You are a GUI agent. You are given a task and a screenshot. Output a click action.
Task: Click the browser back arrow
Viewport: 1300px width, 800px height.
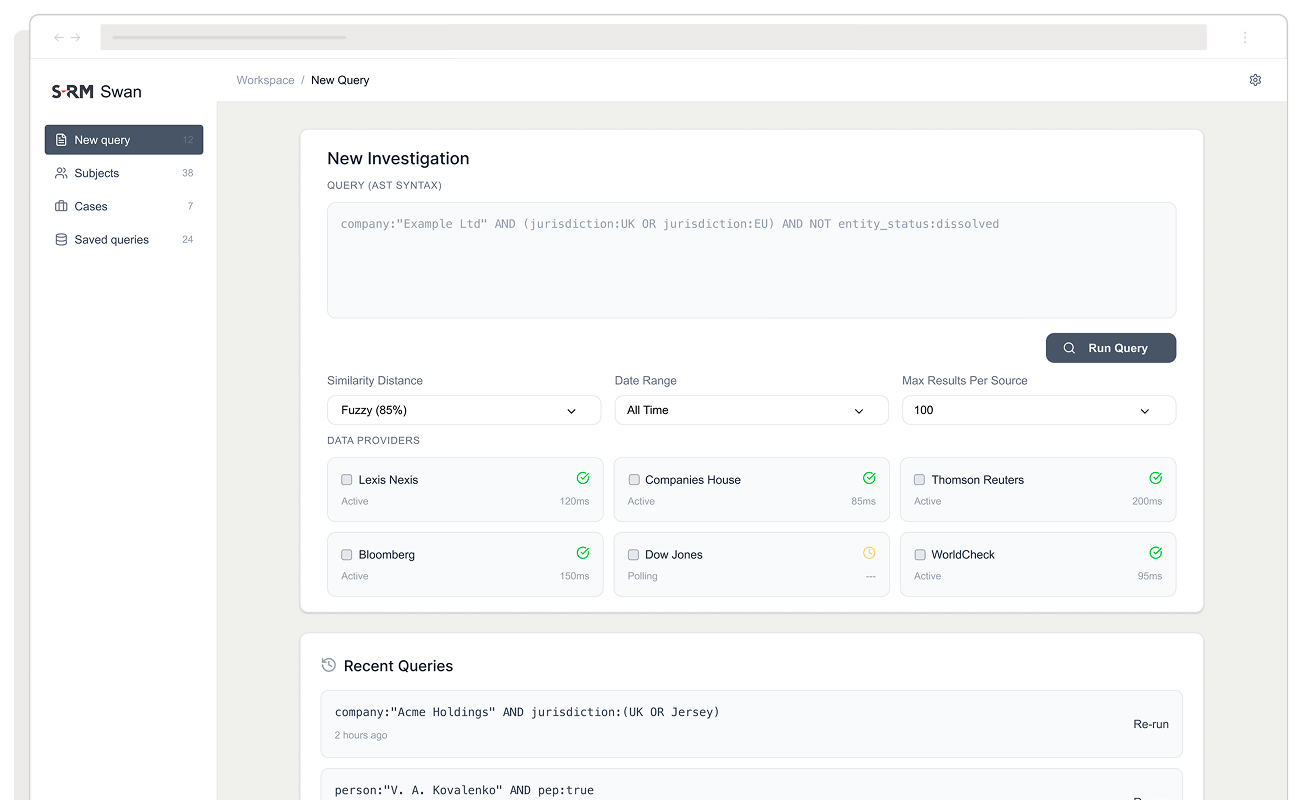(x=59, y=37)
